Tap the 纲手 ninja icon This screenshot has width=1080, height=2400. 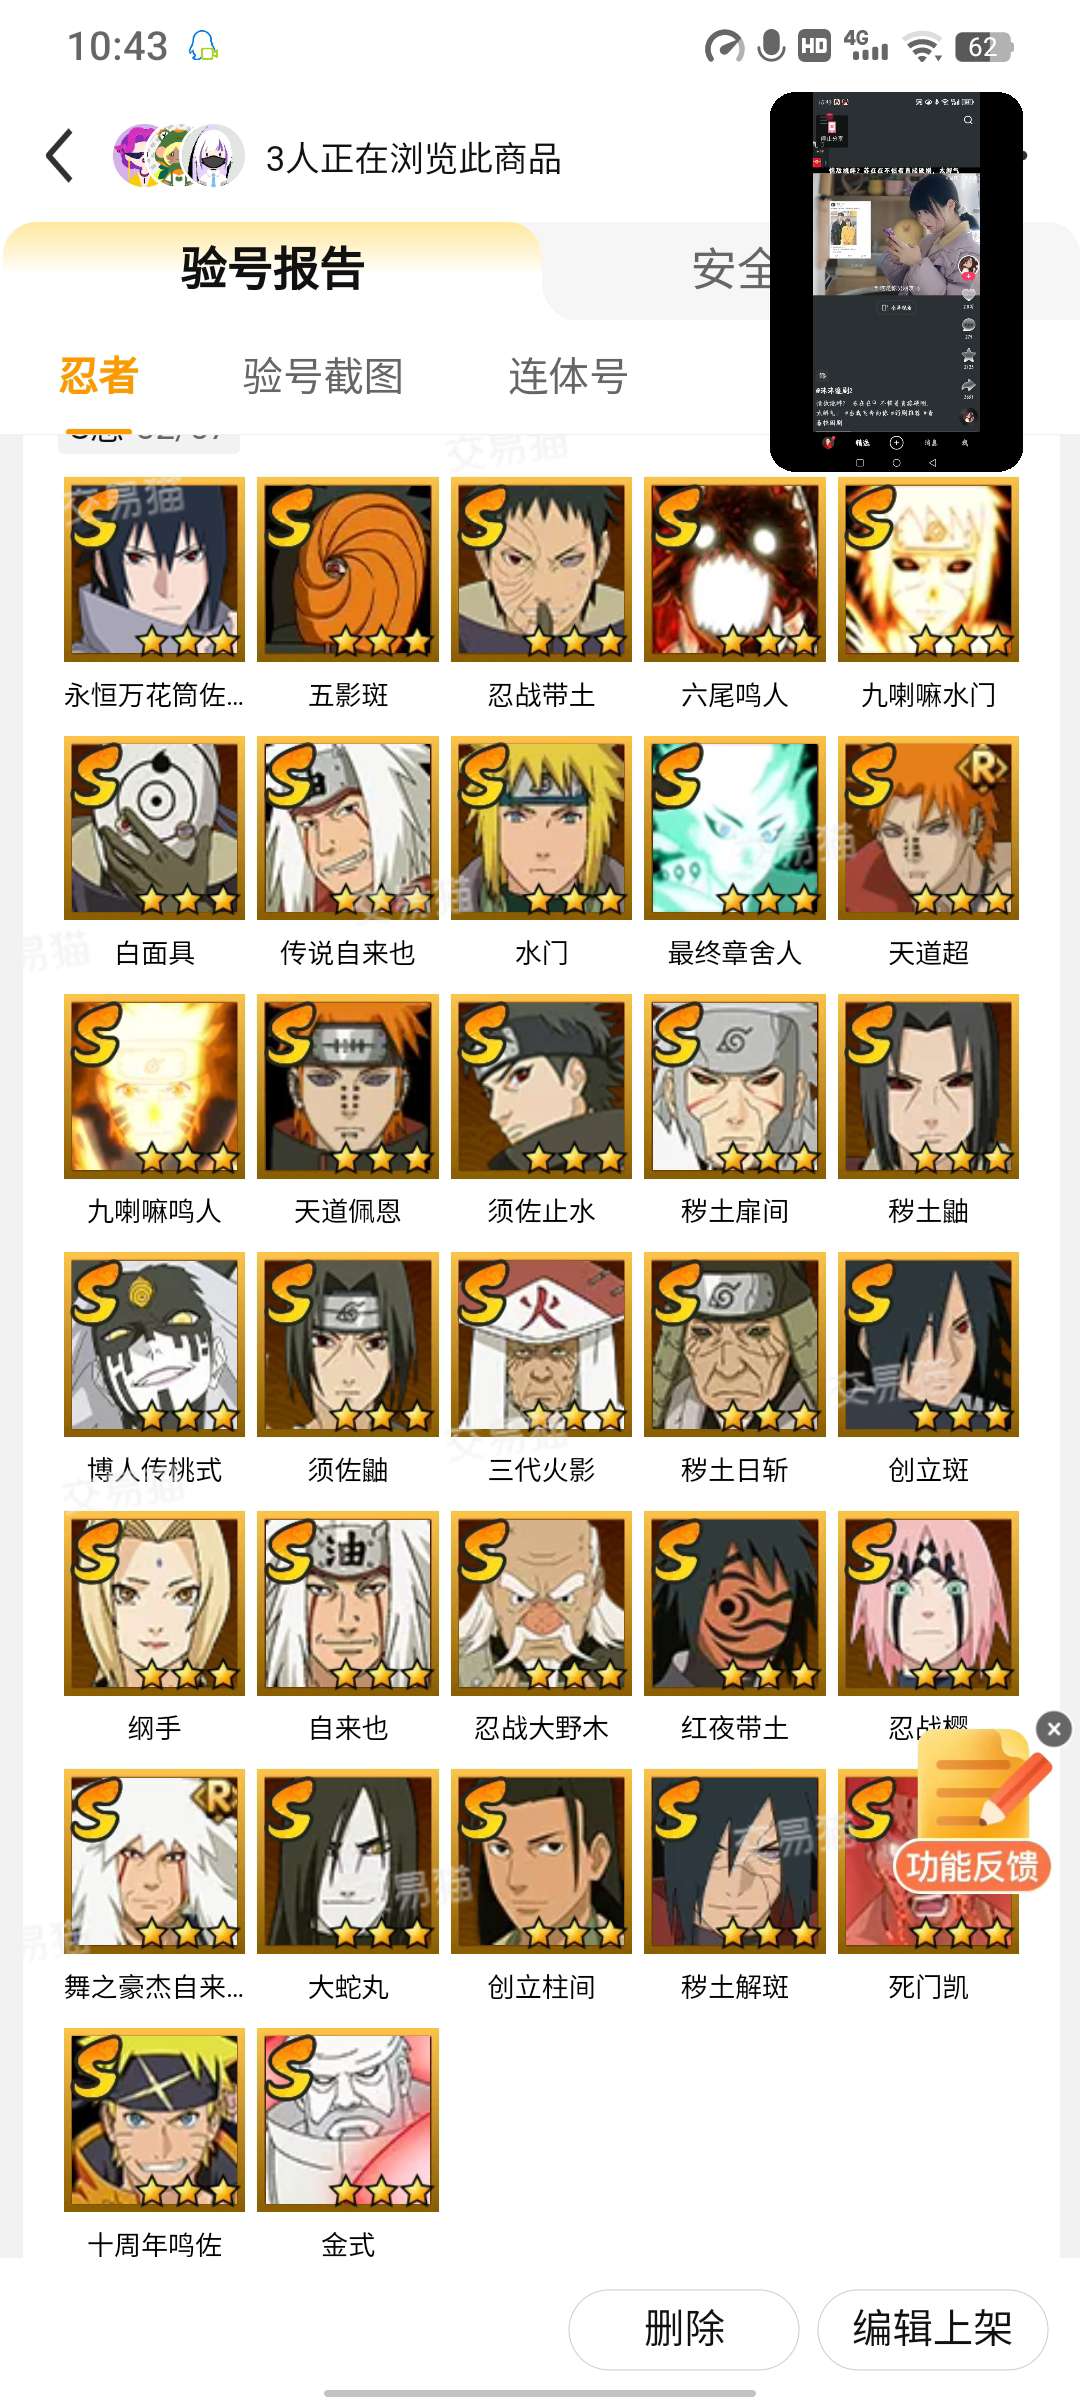tap(154, 1603)
